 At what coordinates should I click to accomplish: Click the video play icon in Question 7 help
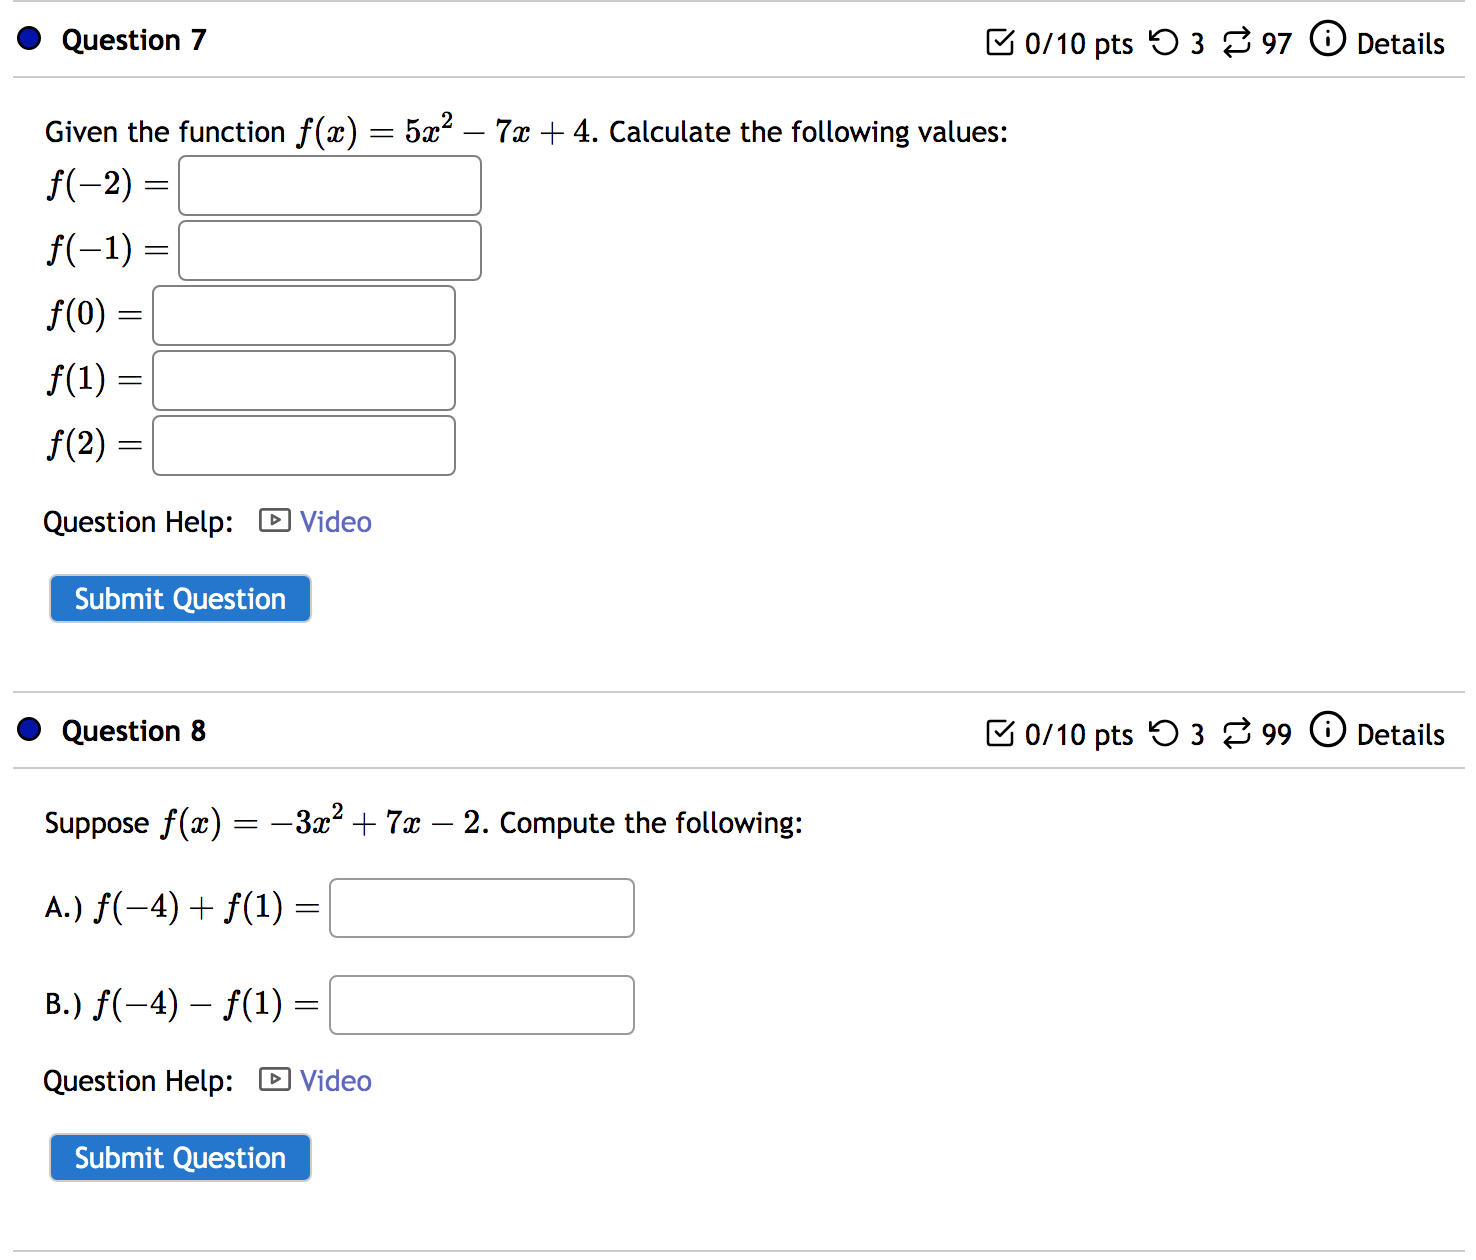click(x=273, y=521)
